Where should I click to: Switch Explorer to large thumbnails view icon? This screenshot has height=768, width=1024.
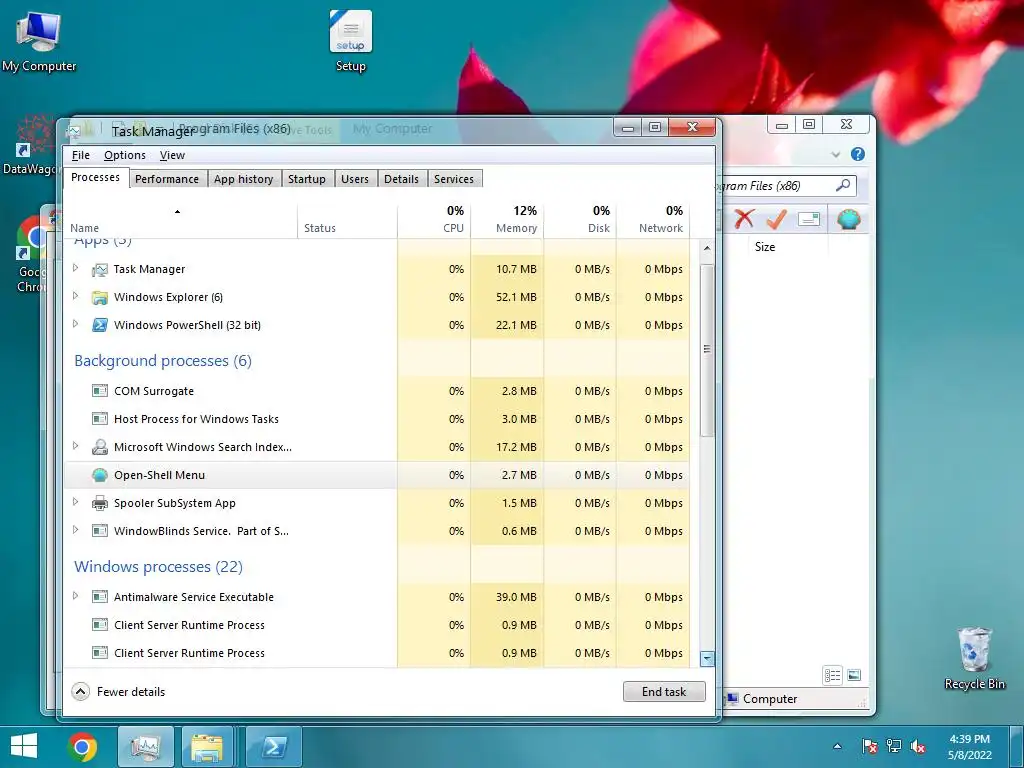click(x=854, y=675)
